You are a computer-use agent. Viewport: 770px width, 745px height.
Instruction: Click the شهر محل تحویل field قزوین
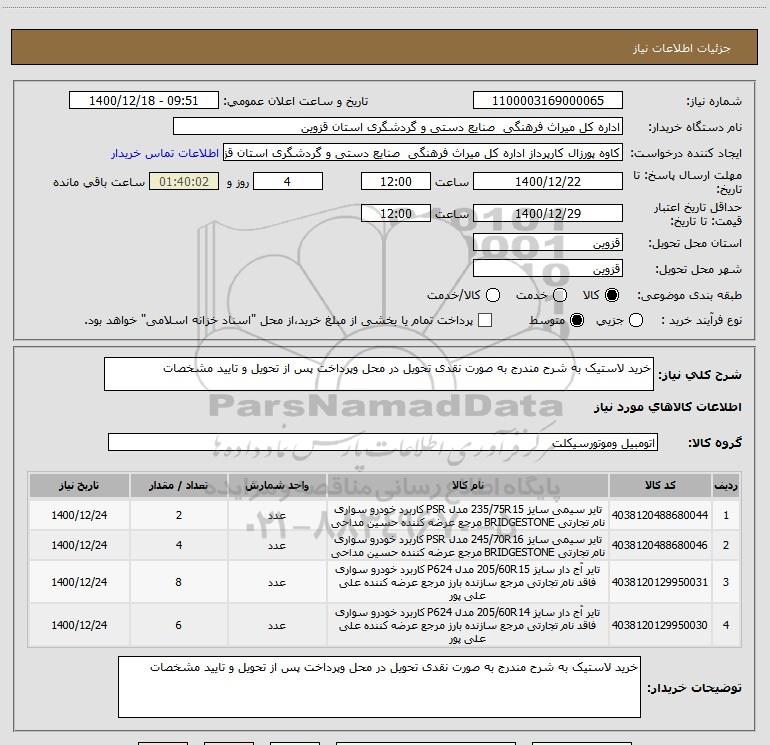[548, 269]
